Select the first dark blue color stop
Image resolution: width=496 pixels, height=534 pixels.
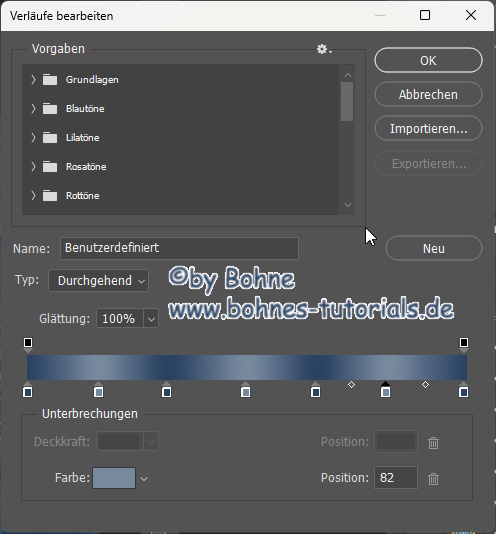coord(28,390)
